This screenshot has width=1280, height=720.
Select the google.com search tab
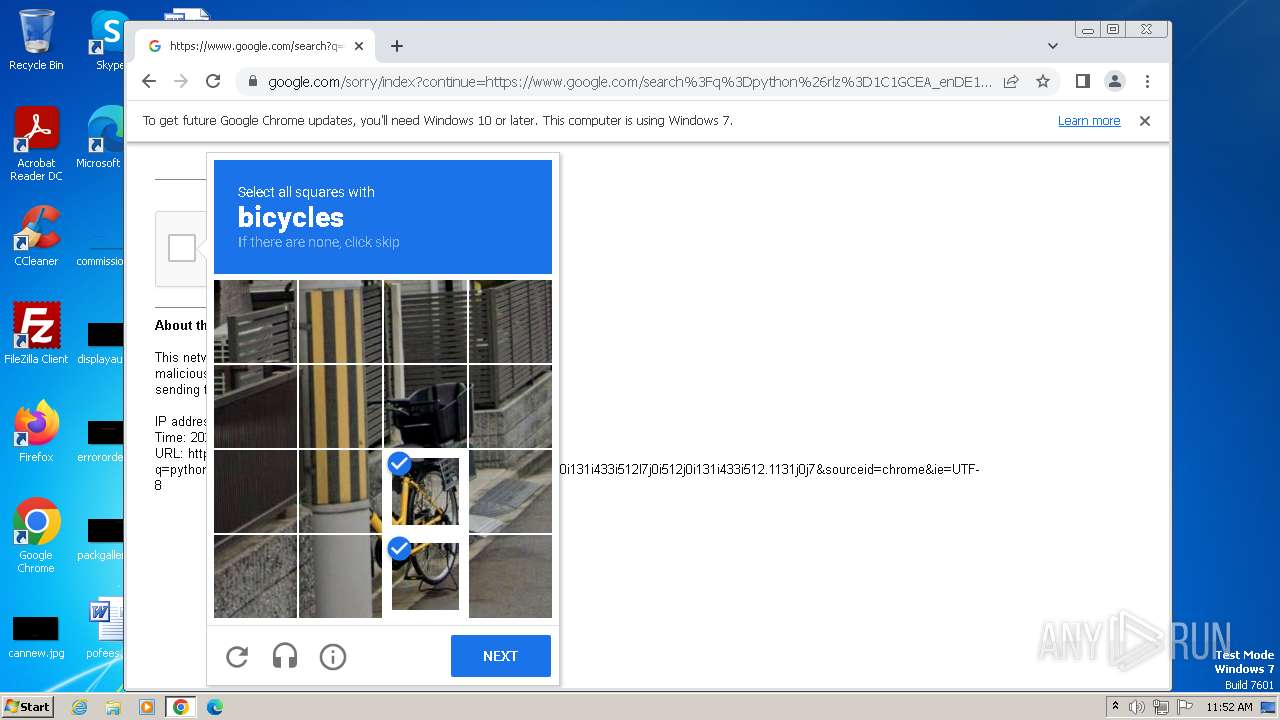(255, 46)
